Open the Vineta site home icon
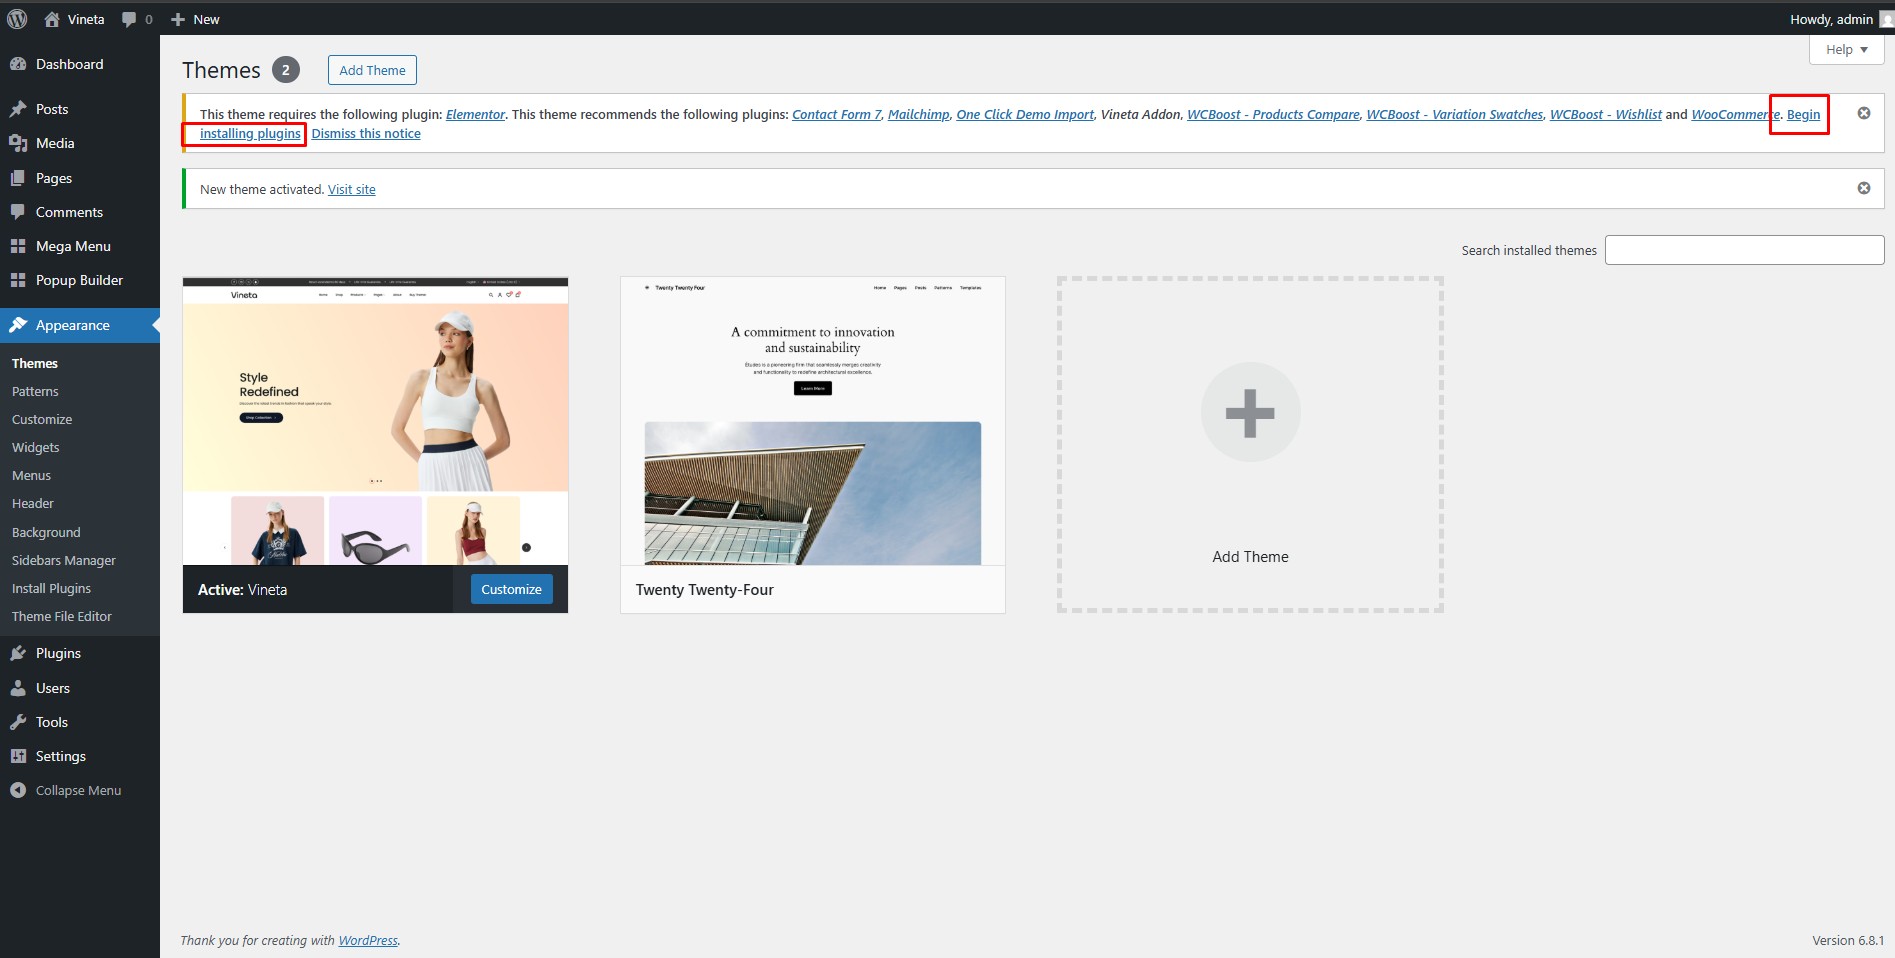The height and width of the screenshot is (958, 1895). tap(52, 19)
